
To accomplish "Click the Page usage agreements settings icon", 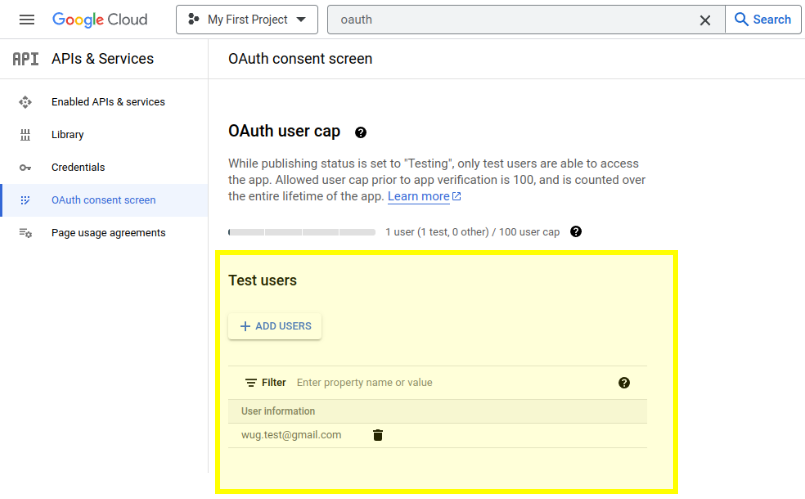I will 25,233.
